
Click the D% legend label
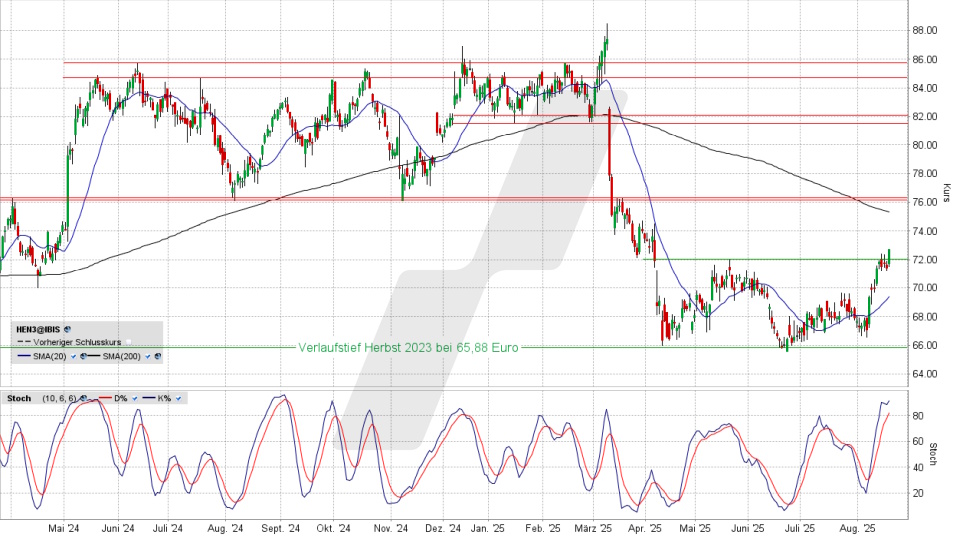point(121,399)
